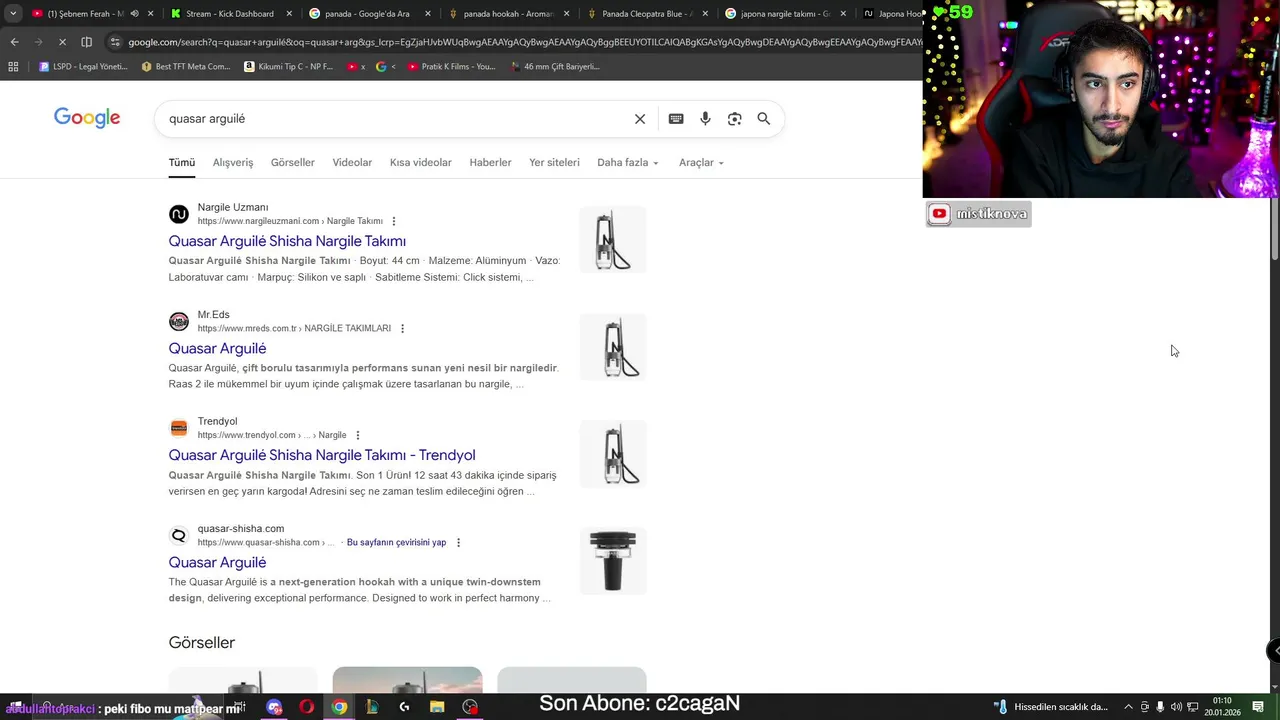This screenshot has height=720, width=1280.
Task: Click the magnifier search submit icon
Action: click(764, 119)
